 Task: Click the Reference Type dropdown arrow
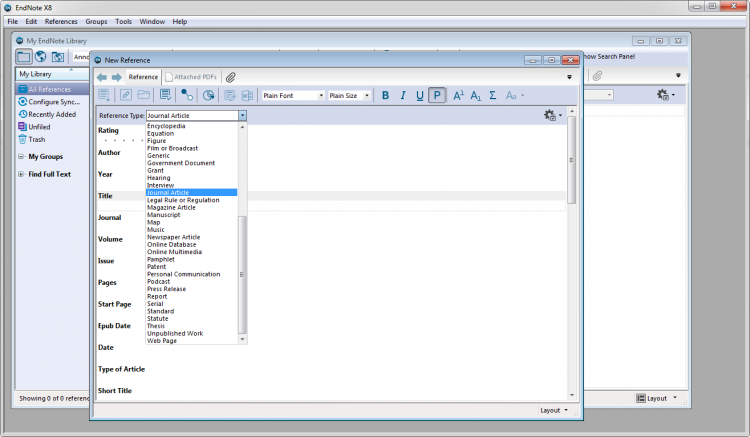pyautogui.click(x=243, y=115)
